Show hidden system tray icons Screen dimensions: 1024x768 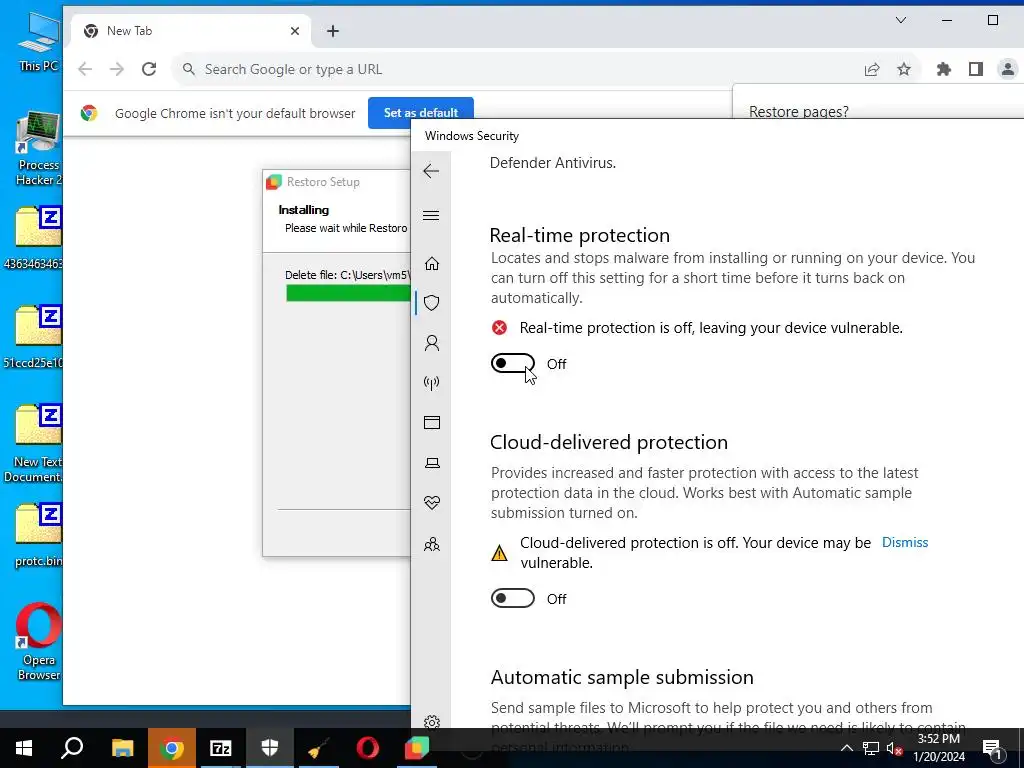846,748
